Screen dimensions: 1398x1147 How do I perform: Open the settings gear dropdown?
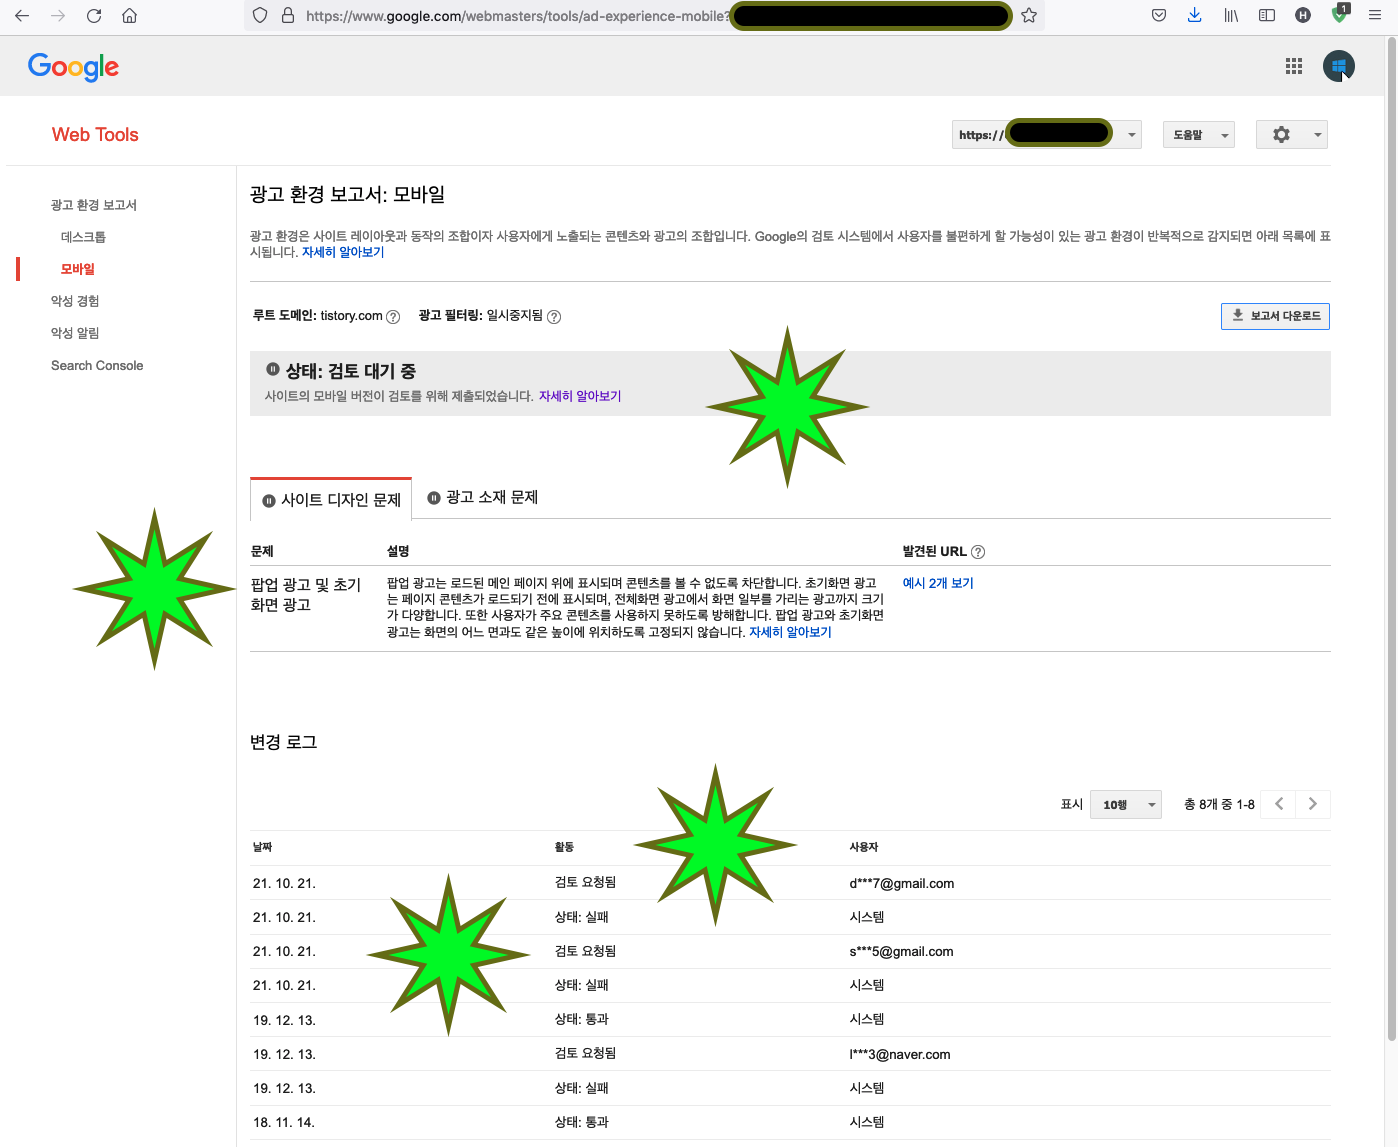(1292, 135)
